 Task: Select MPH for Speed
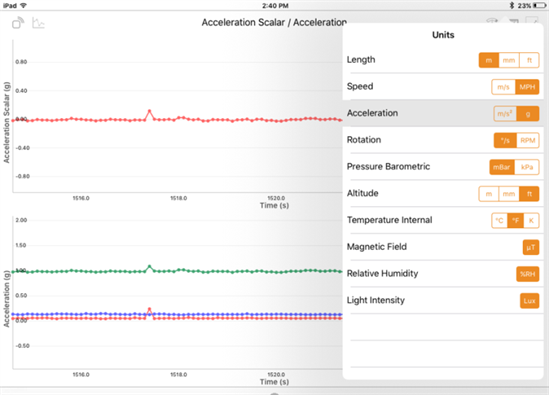click(x=527, y=87)
